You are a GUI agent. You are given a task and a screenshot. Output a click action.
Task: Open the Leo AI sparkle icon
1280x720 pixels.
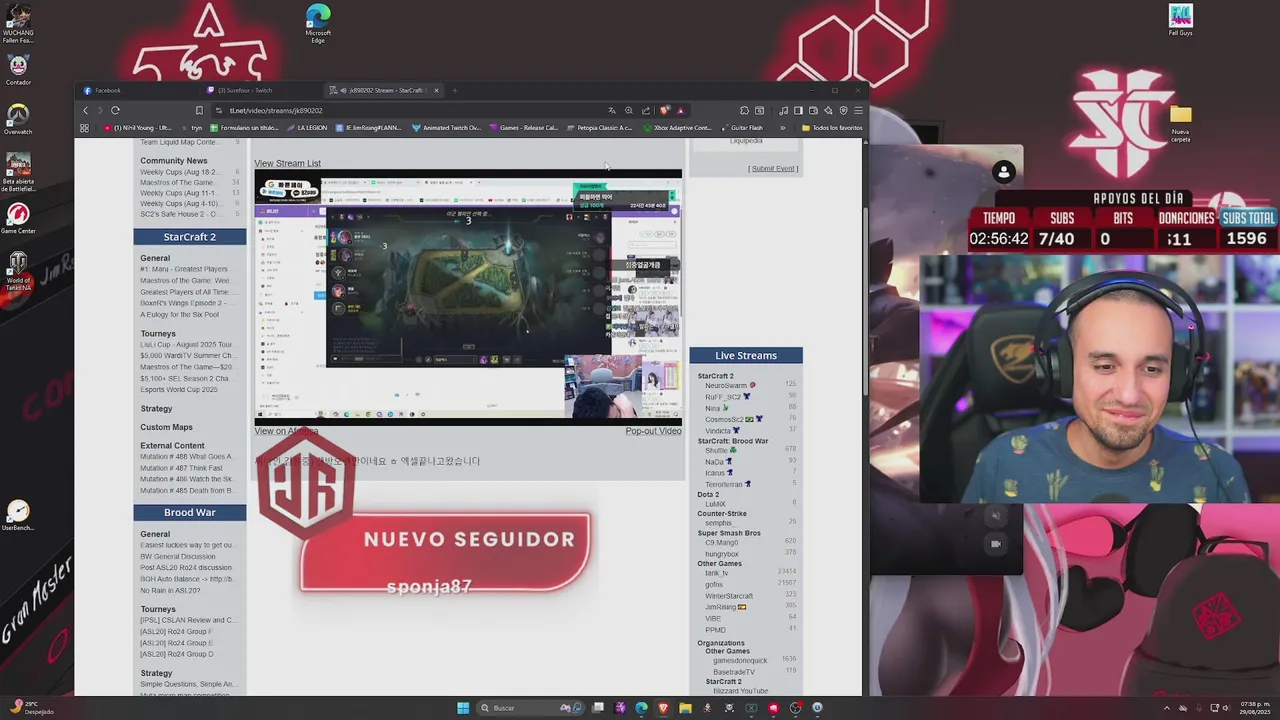coord(828,110)
